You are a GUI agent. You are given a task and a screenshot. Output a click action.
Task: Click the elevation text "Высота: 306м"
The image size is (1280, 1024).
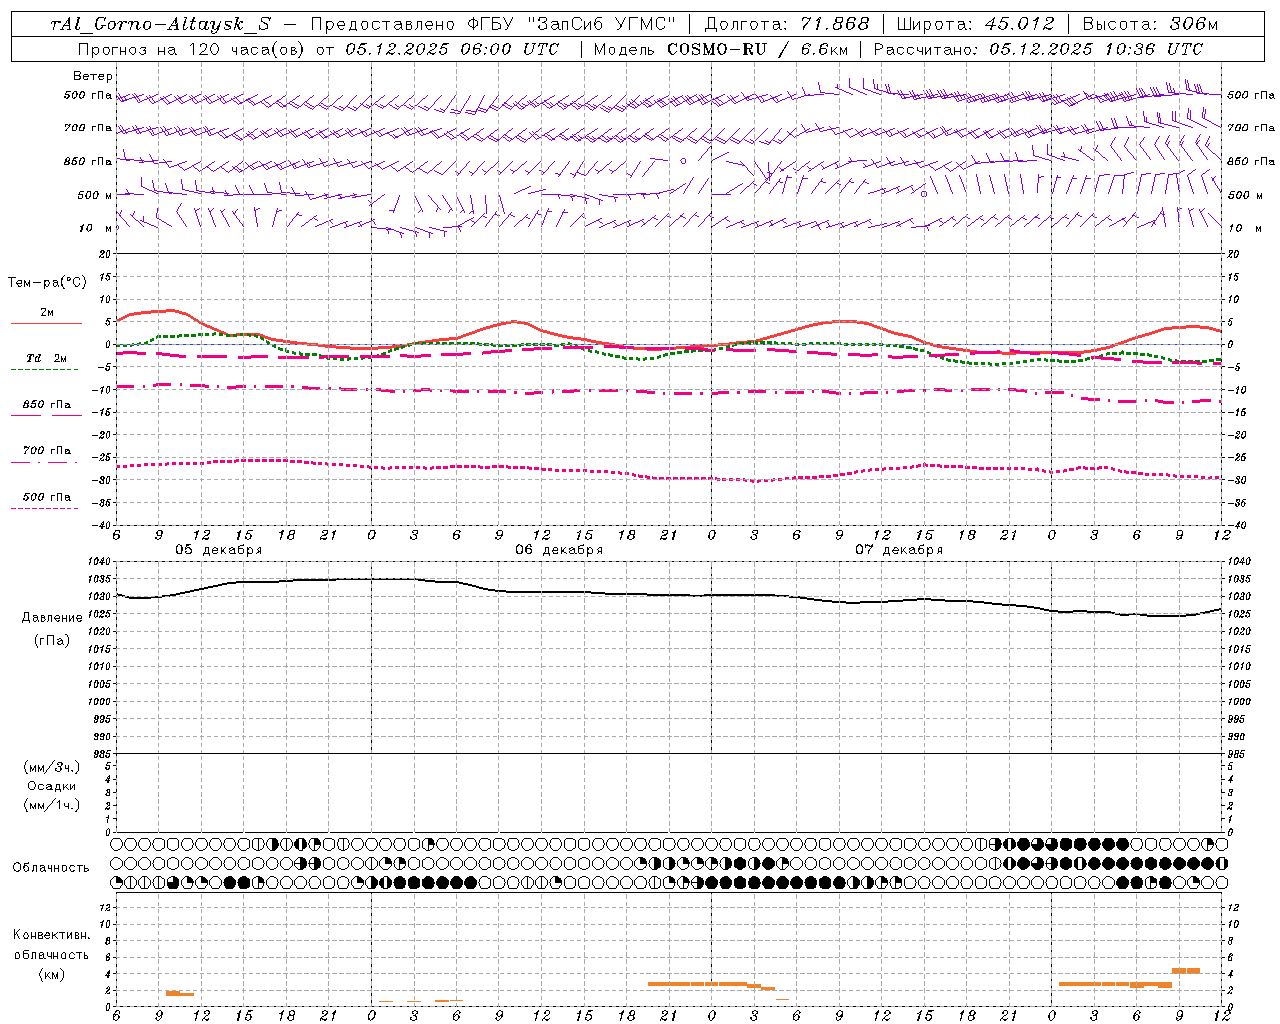[x=1151, y=24]
